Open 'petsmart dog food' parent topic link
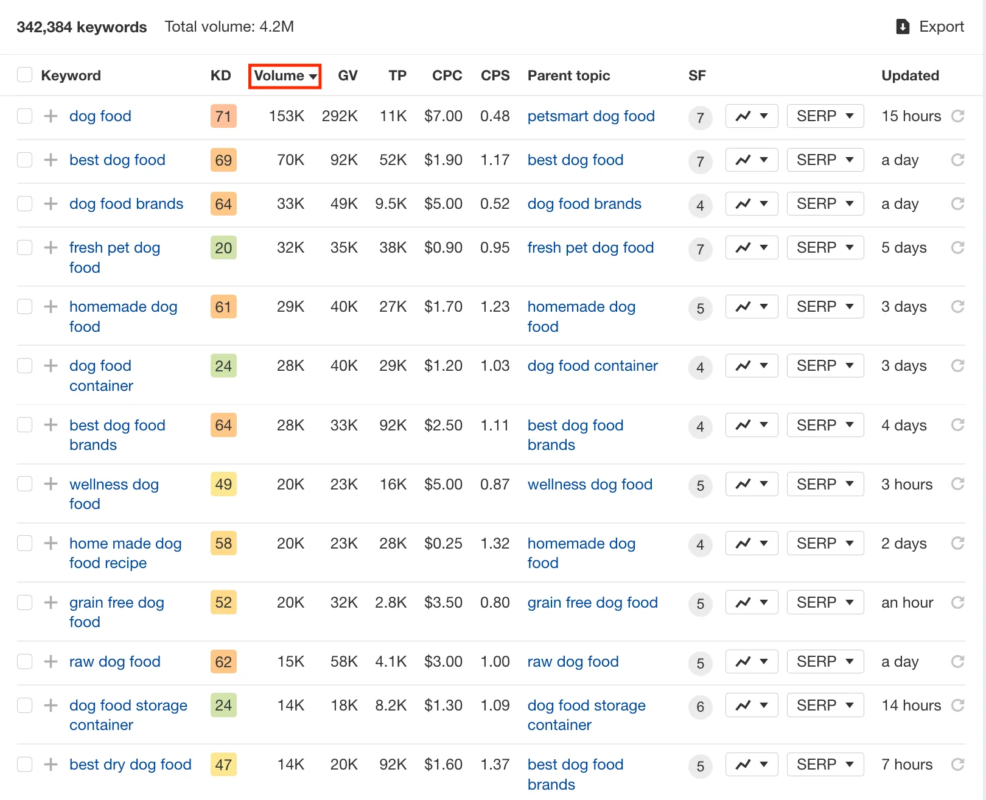 click(x=591, y=116)
